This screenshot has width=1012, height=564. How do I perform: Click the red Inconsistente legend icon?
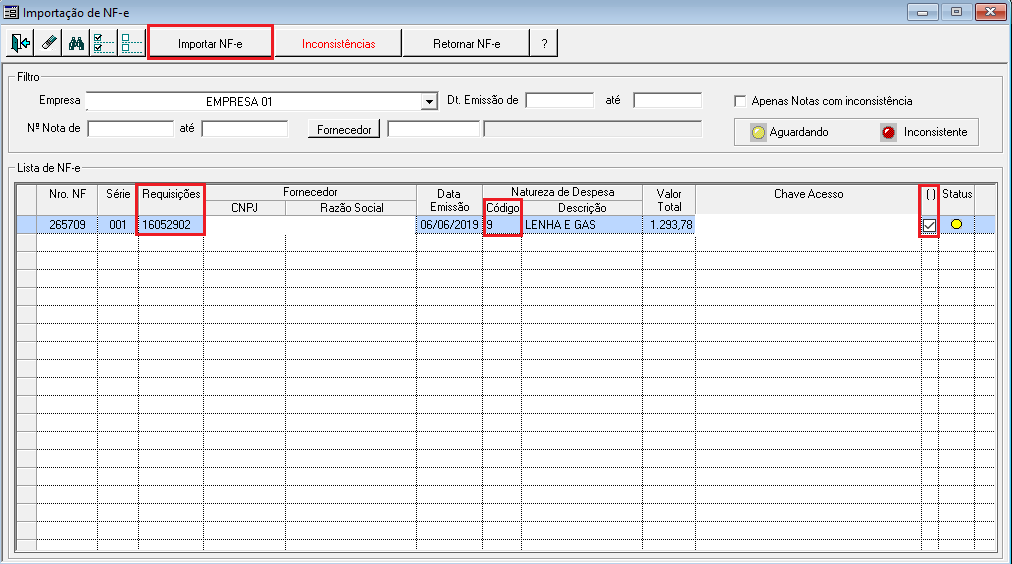(889, 132)
